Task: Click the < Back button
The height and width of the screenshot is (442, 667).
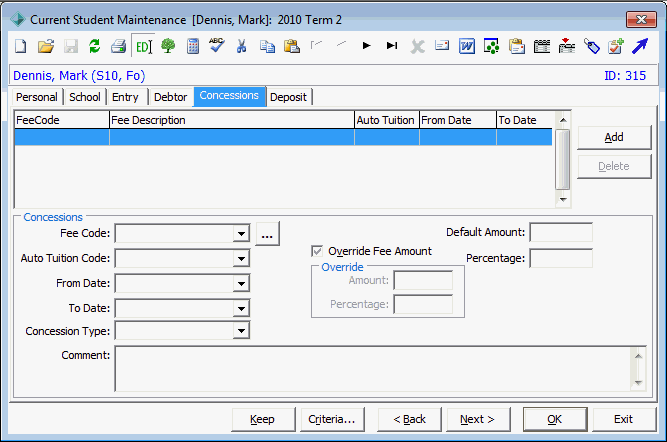Action: [x=409, y=419]
